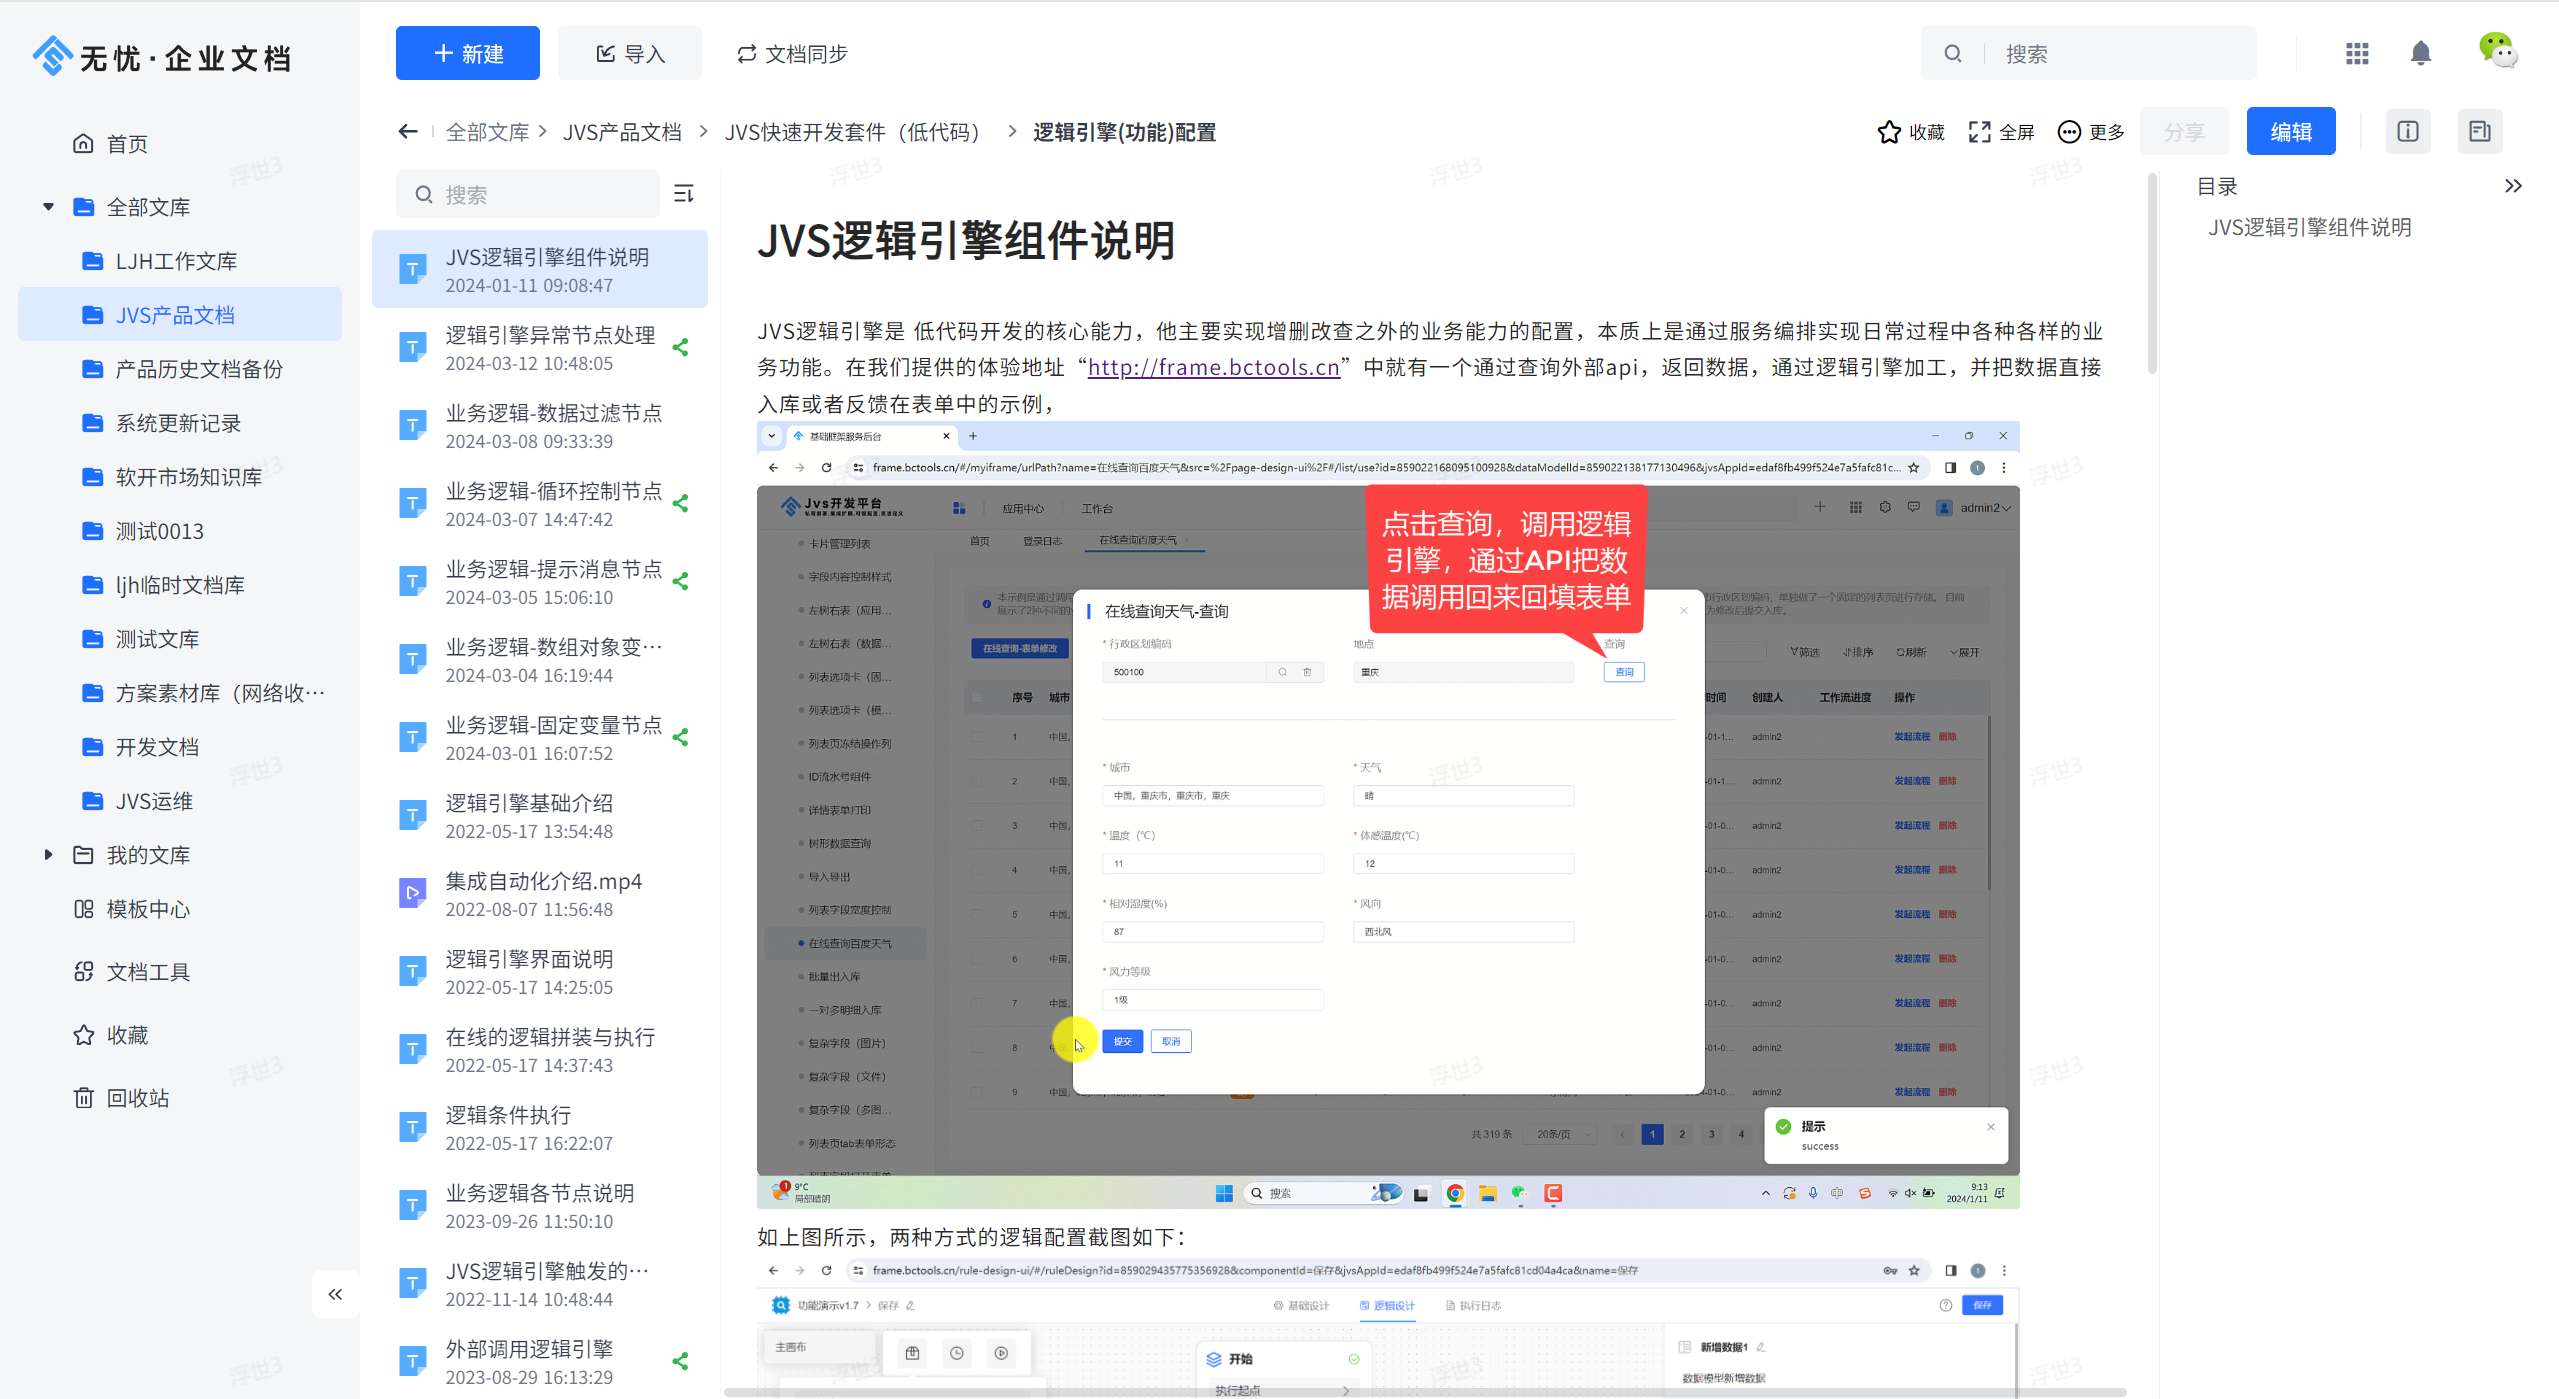Click share icon beside 逻辑引擎异常节点处理

(x=681, y=348)
